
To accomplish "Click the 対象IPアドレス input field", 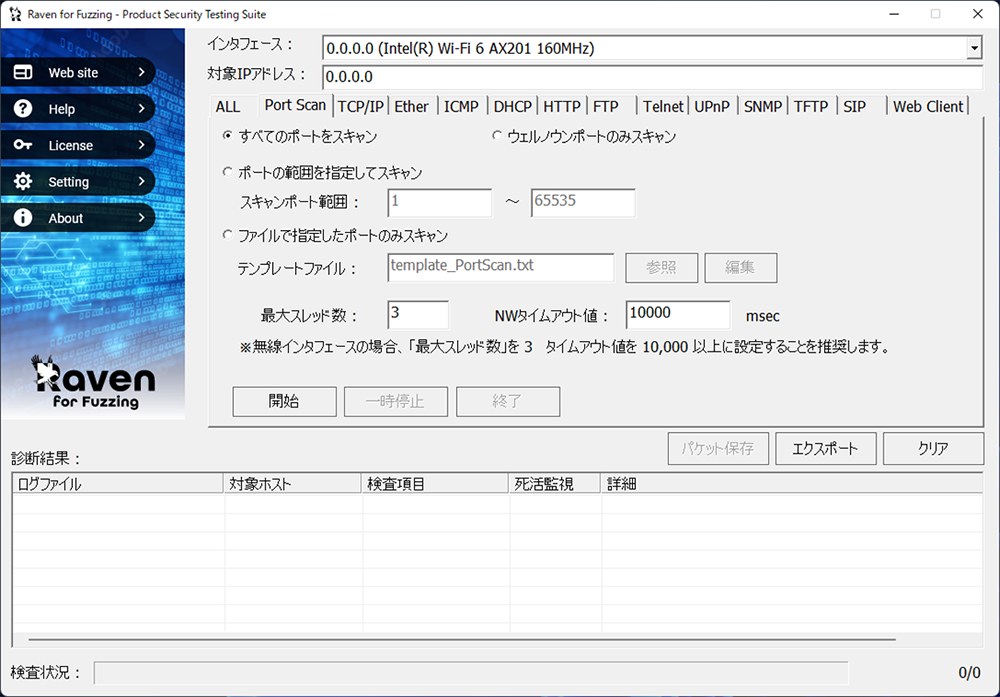I will (652, 77).
